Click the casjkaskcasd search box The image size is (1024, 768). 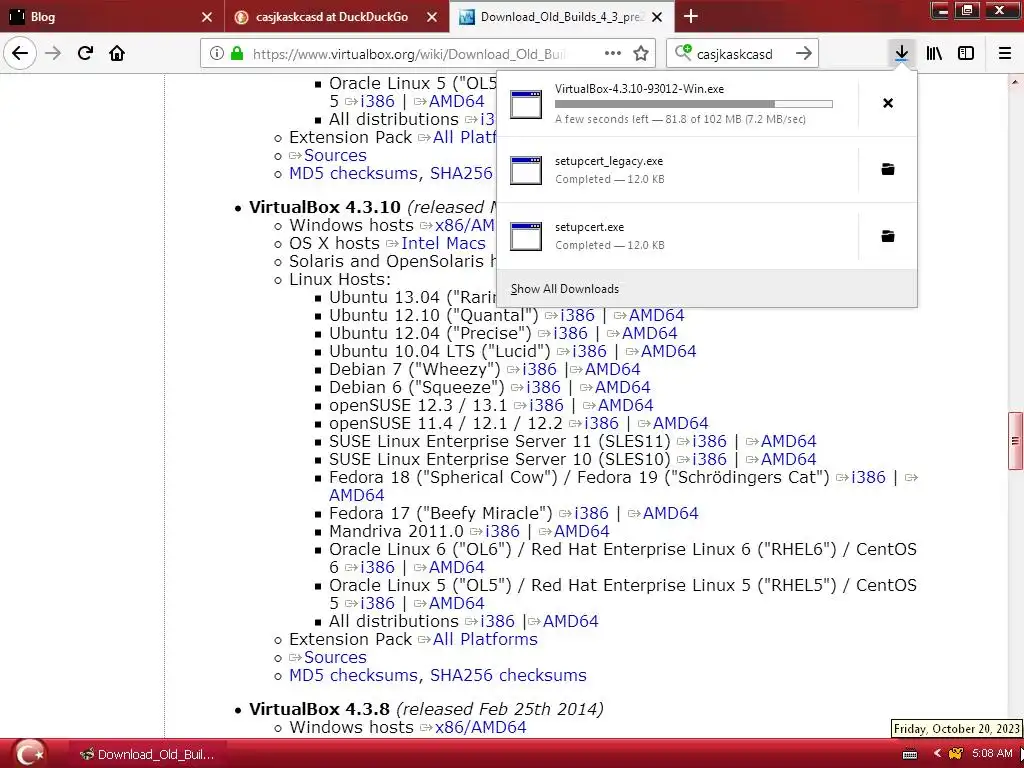tap(741, 54)
